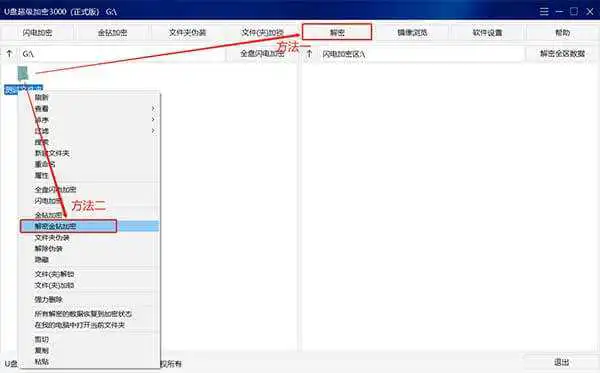Choose 文件(夹)加锁 in the context menu
This screenshot has width=600, height=373.
(89, 285)
